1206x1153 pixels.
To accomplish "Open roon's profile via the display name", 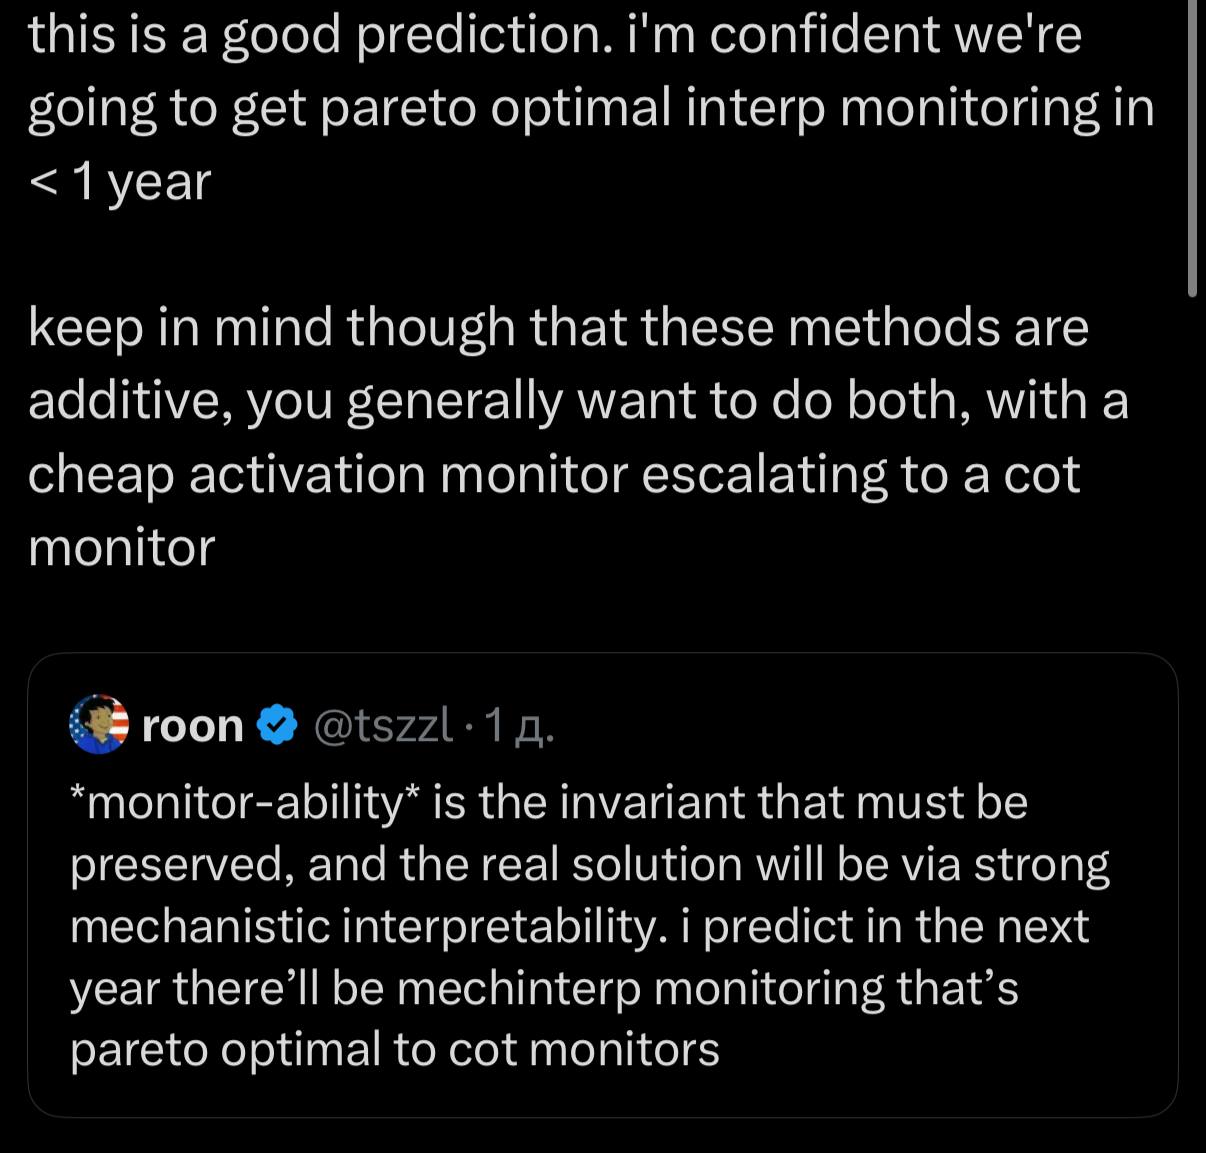I will 193,726.
